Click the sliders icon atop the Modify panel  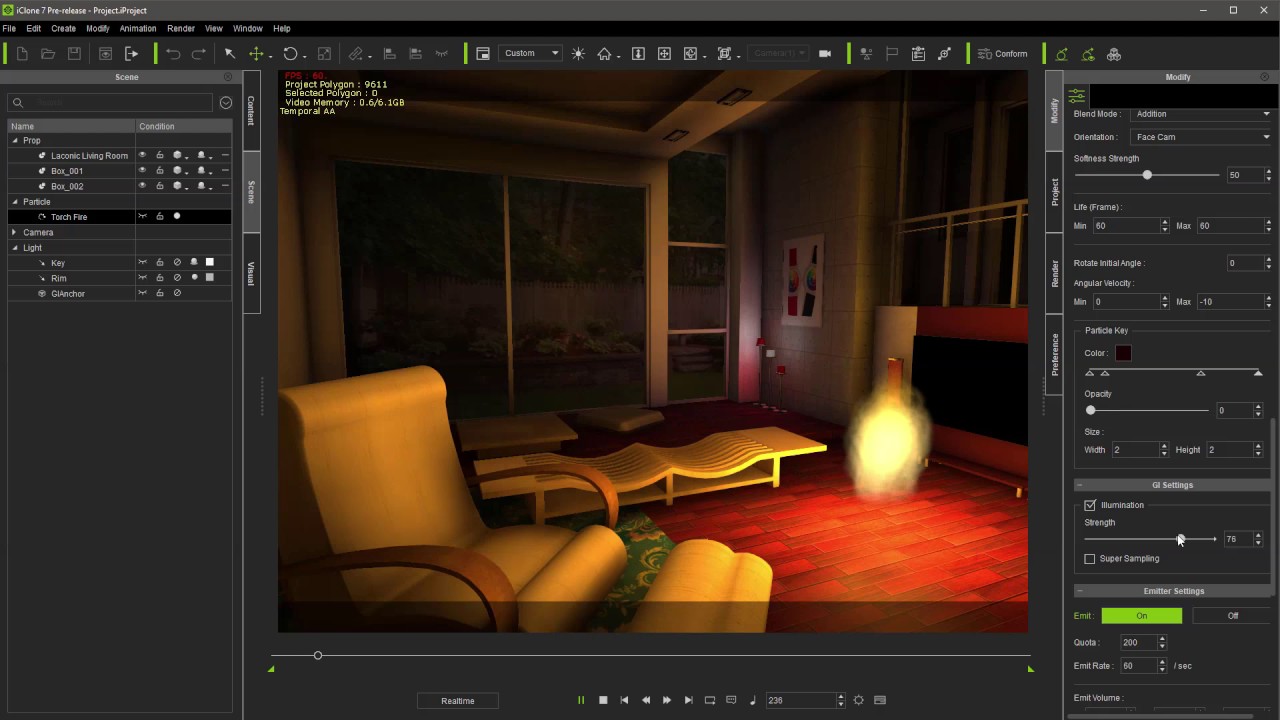pos(1077,96)
